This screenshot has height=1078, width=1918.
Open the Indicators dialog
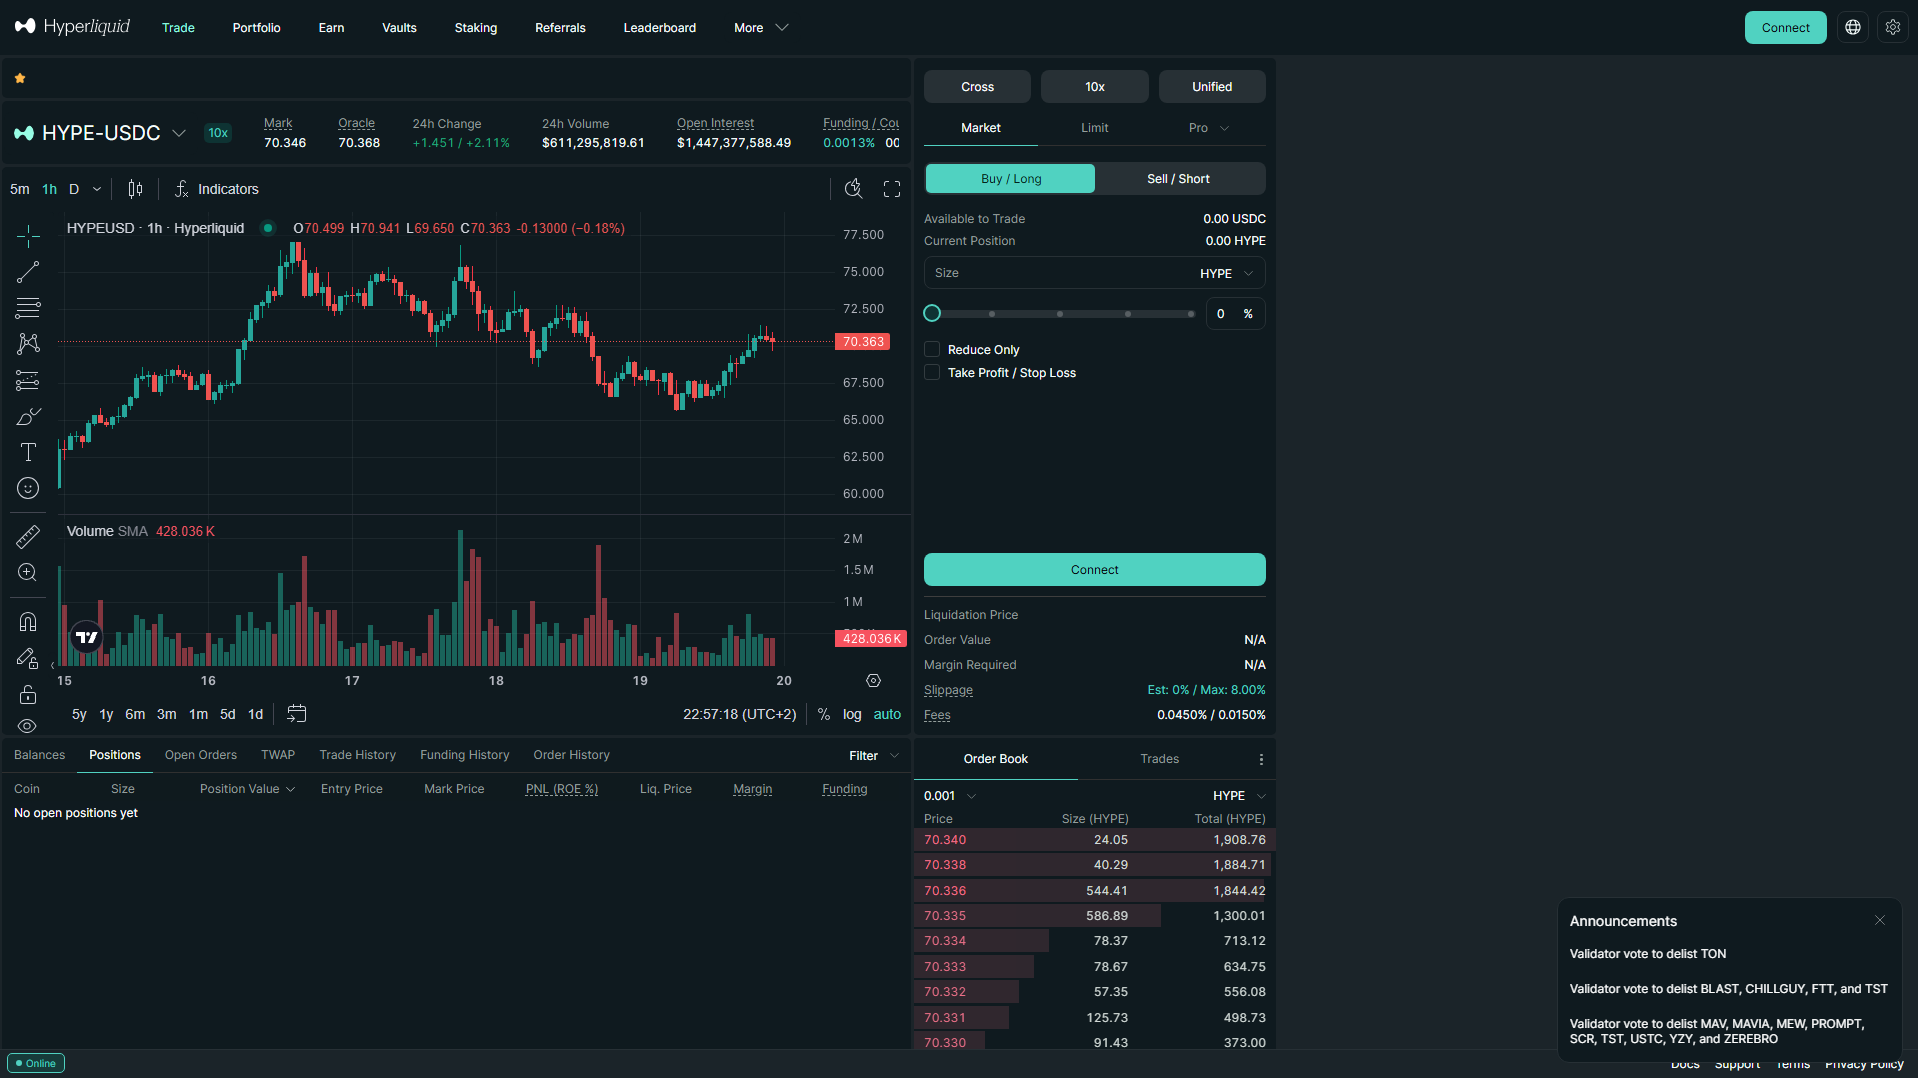[x=217, y=189]
